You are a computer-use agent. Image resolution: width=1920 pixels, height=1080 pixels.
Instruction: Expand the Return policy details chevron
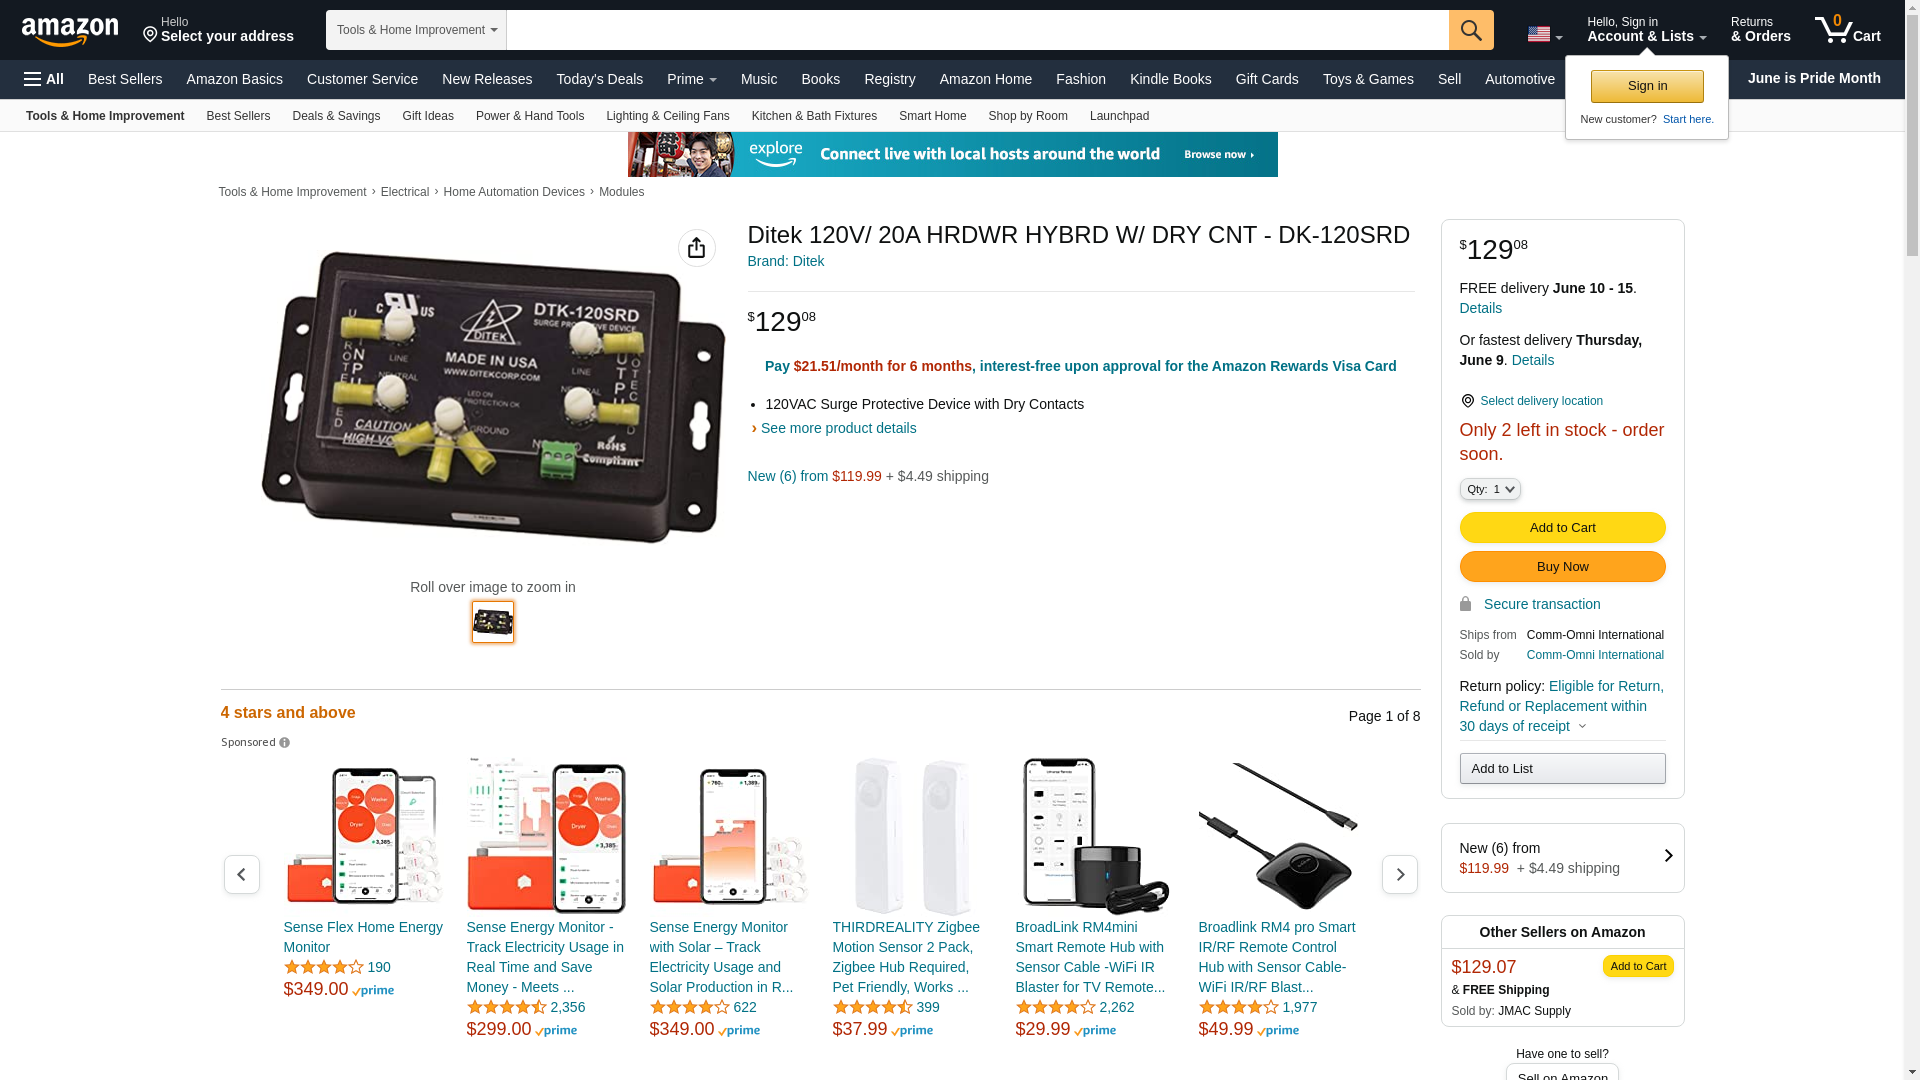(x=1582, y=727)
